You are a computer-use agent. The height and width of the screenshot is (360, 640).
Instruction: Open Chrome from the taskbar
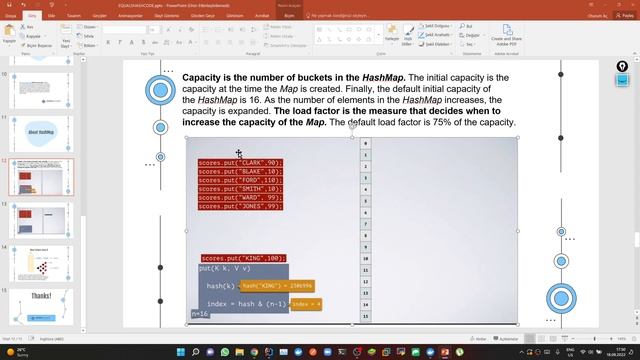[x=254, y=352]
